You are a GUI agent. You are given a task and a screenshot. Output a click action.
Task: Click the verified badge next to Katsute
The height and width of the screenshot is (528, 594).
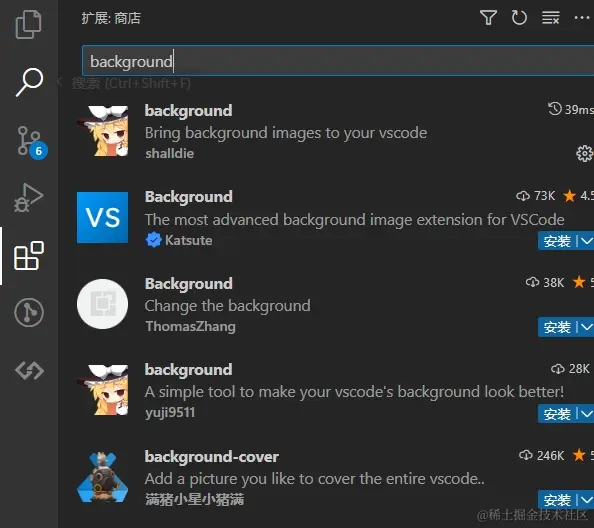[x=153, y=240]
